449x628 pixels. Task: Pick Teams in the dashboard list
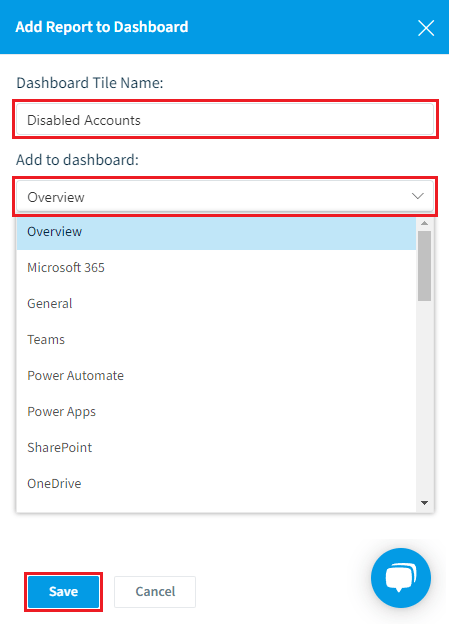[x=216, y=340]
